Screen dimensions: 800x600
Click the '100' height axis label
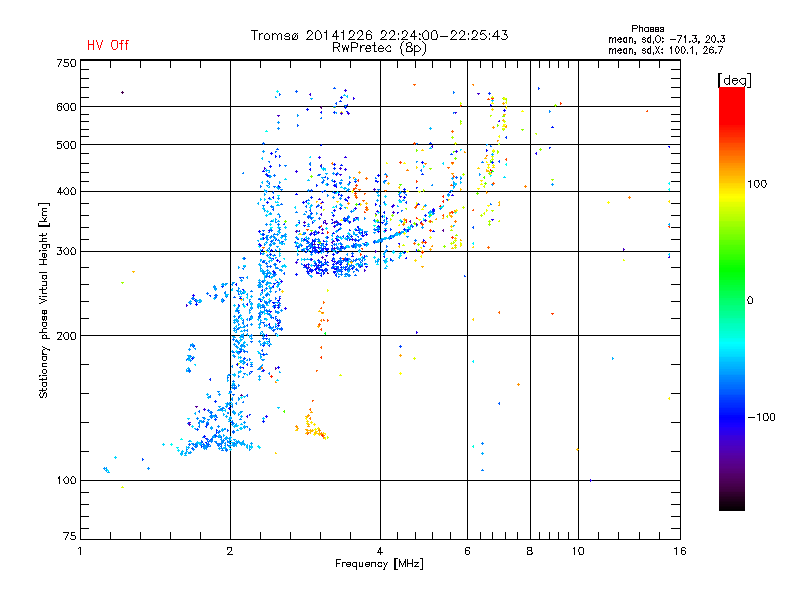[66, 480]
